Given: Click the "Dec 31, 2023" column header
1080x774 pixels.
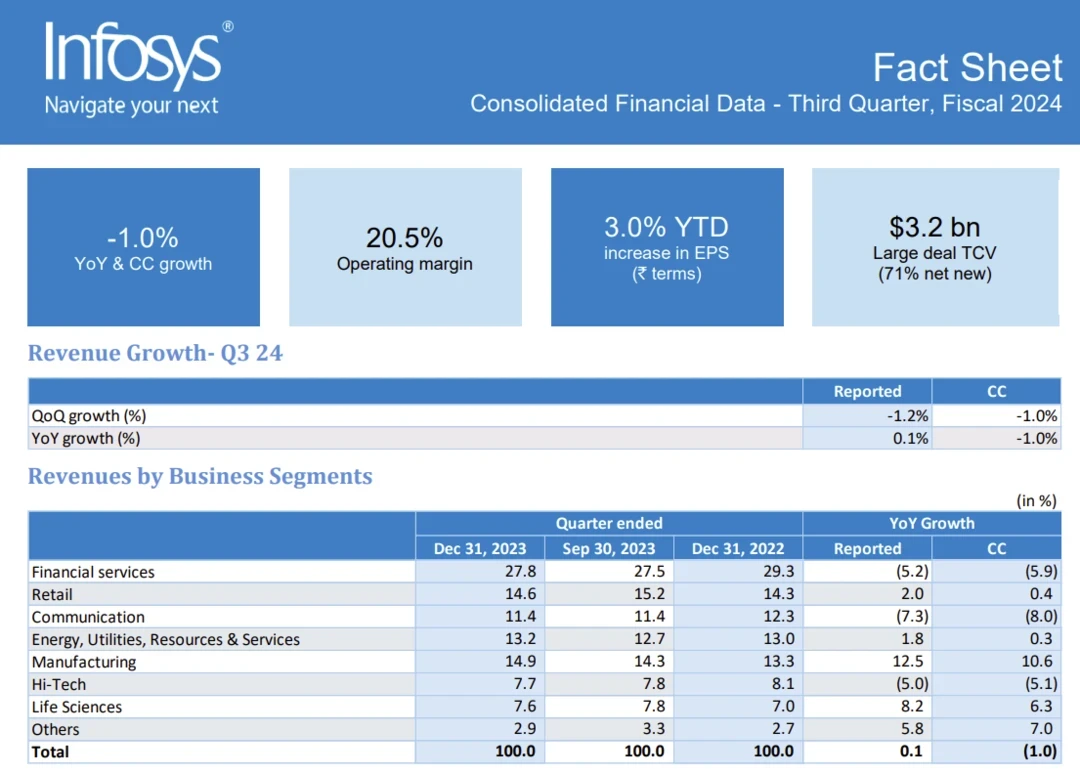Looking at the screenshot, I should (479, 548).
